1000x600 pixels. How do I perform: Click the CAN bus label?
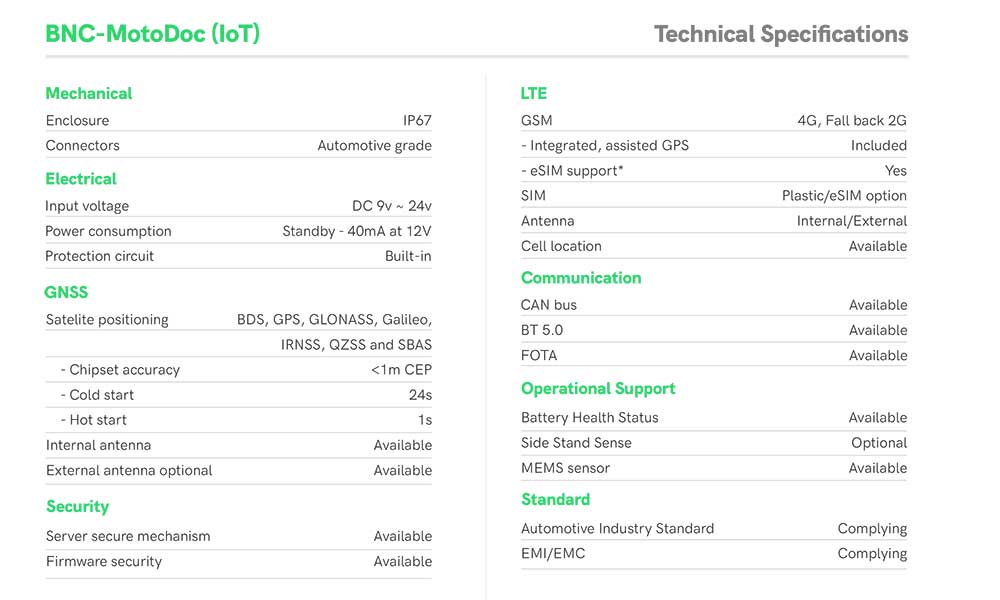coord(548,305)
